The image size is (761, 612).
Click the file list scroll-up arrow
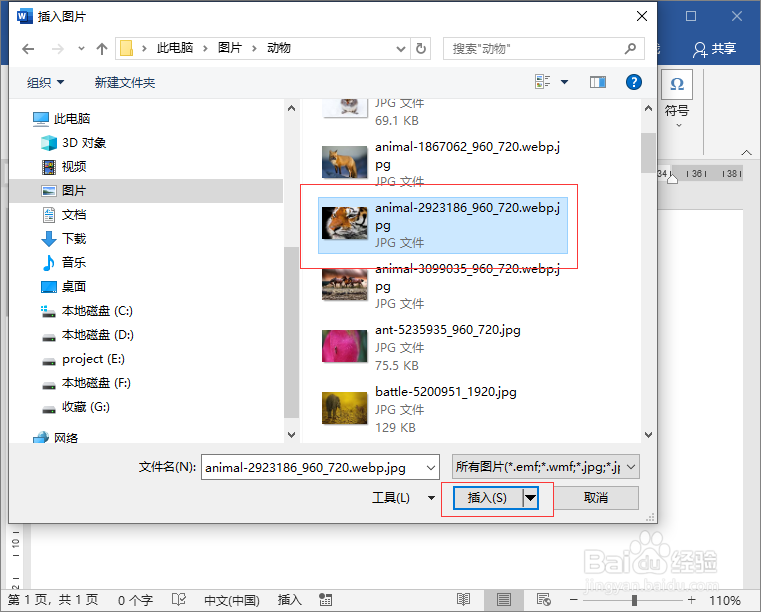click(x=648, y=108)
